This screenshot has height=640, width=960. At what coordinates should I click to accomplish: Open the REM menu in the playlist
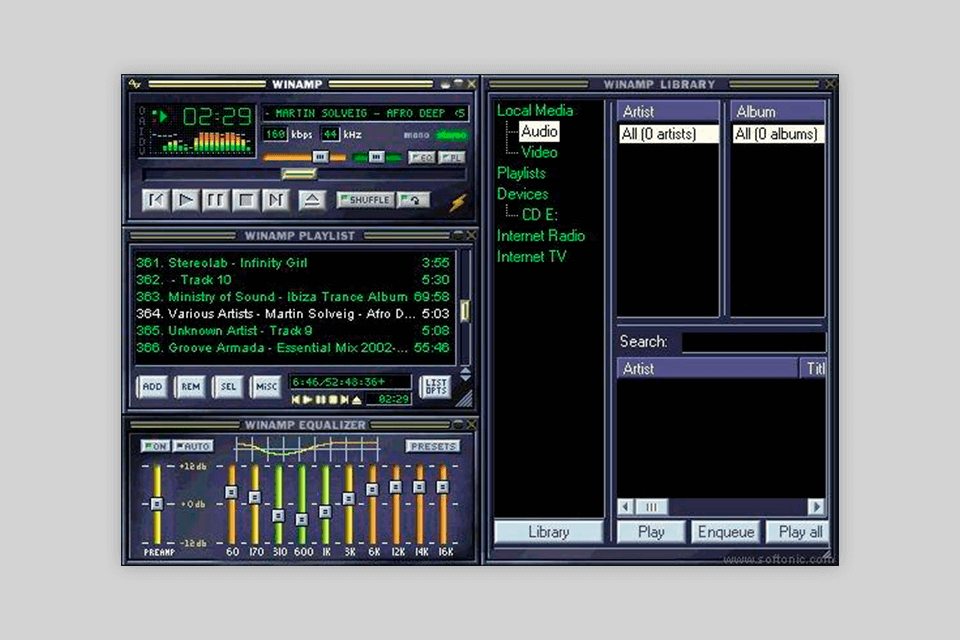pyautogui.click(x=190, y=386)
